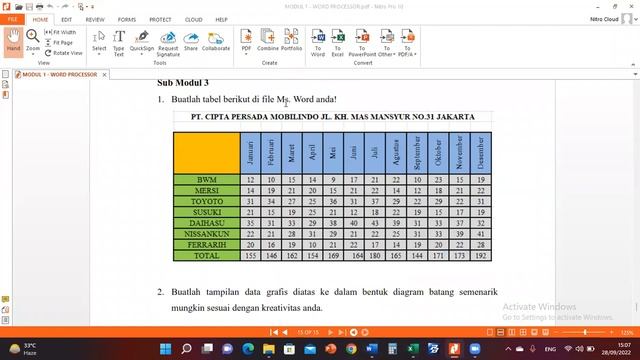Choose Fit Width view
Viewport: 640px width, 360px height.
pos(60,32)
